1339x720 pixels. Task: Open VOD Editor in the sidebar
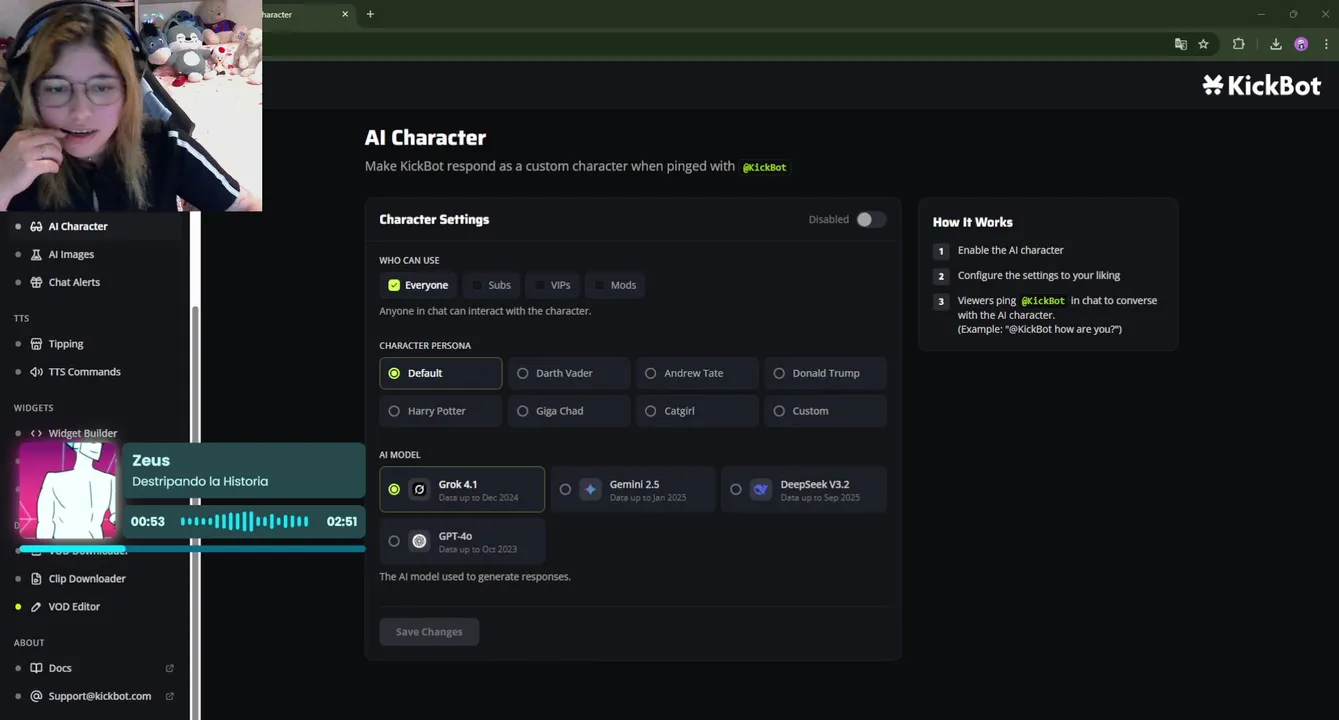(x=74, y=607)
